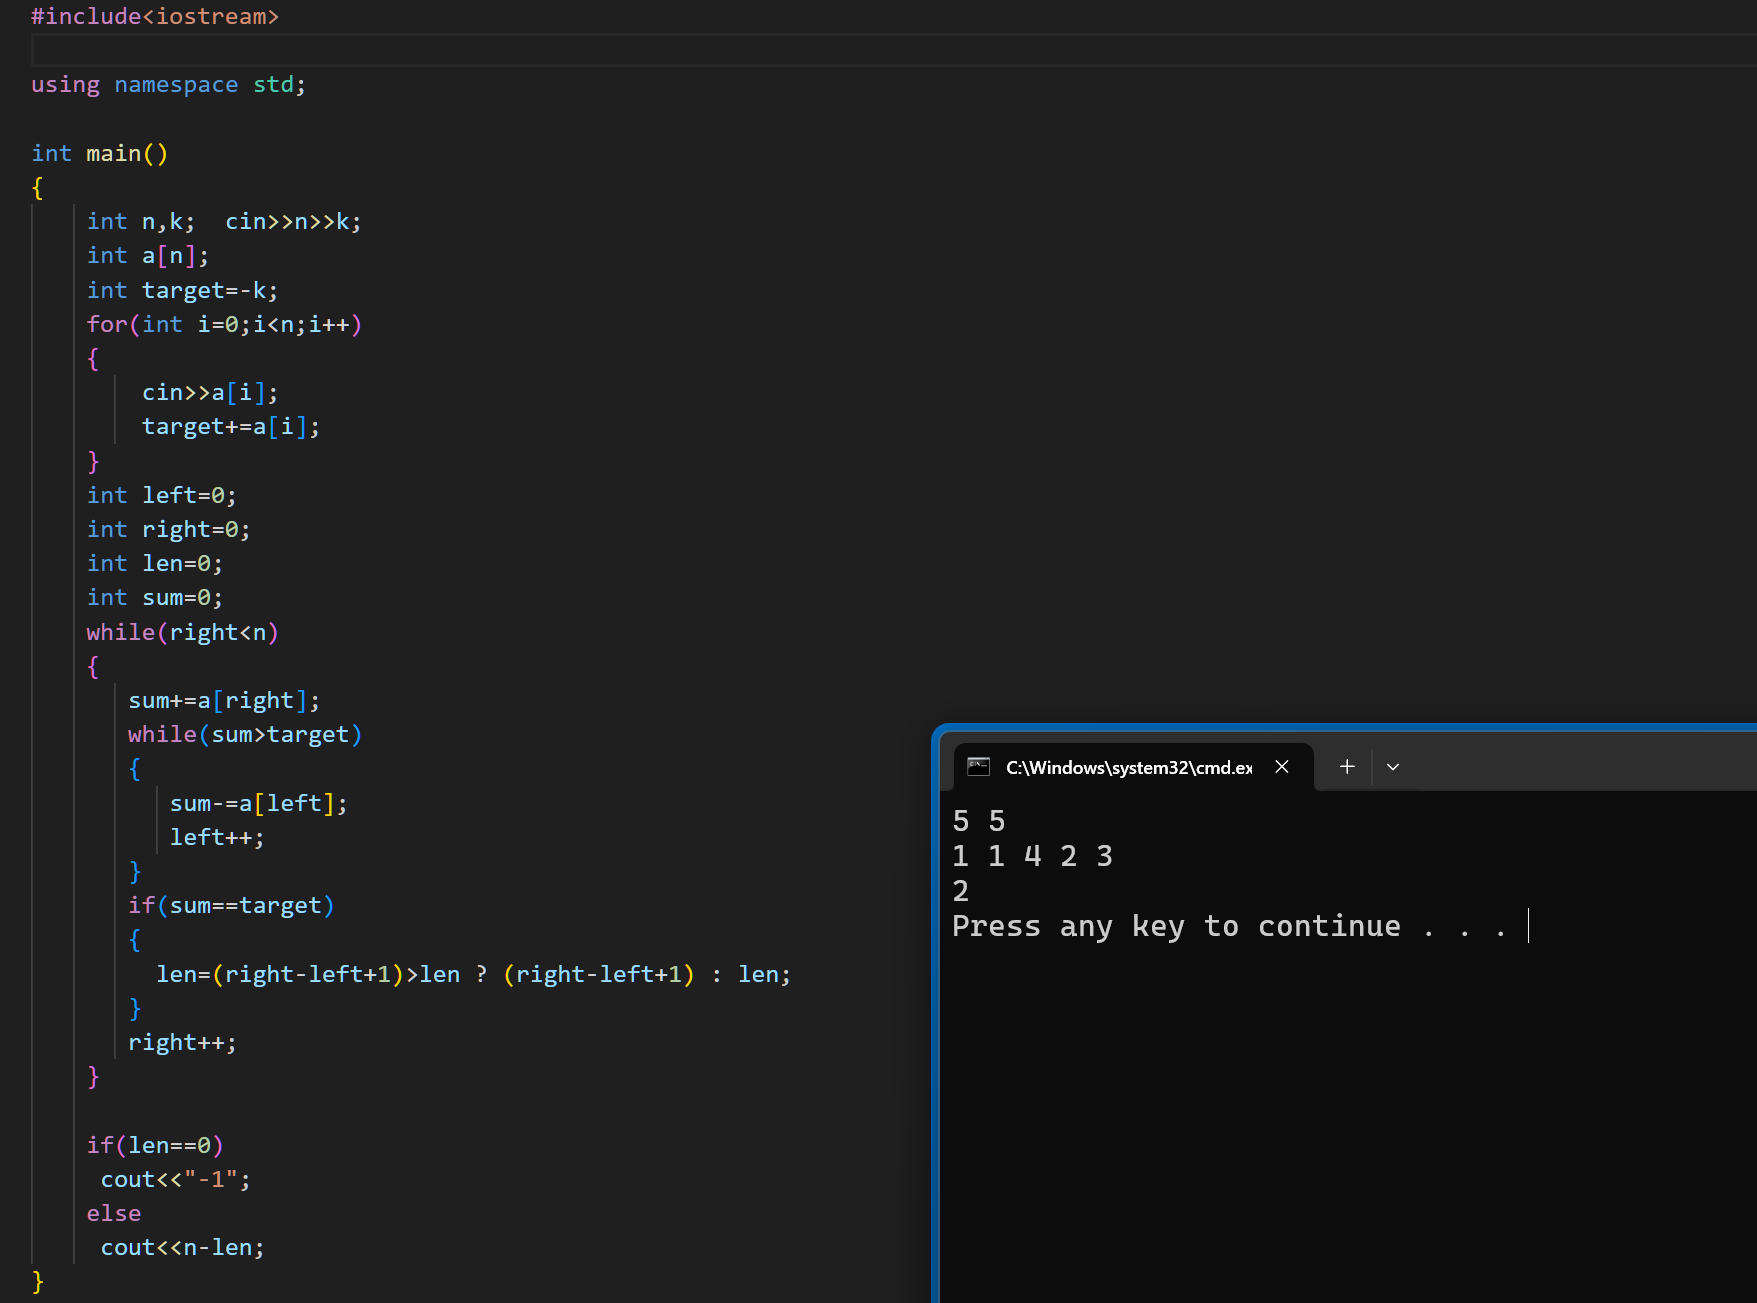Click the 'cin>>a[i];' statement
This screenshot has height=1303, width=1757.
[210, 393]
